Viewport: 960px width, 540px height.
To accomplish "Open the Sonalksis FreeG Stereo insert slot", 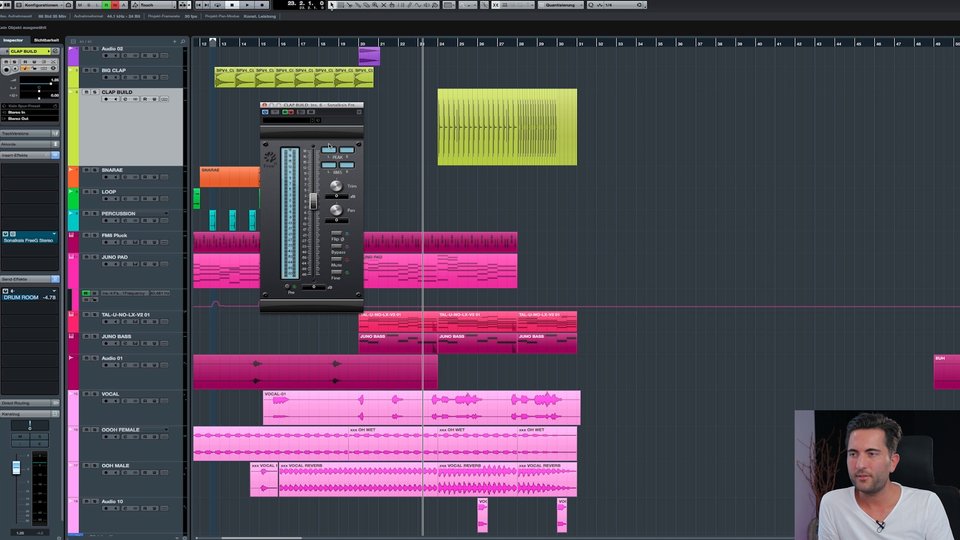I will pos(29,238).
